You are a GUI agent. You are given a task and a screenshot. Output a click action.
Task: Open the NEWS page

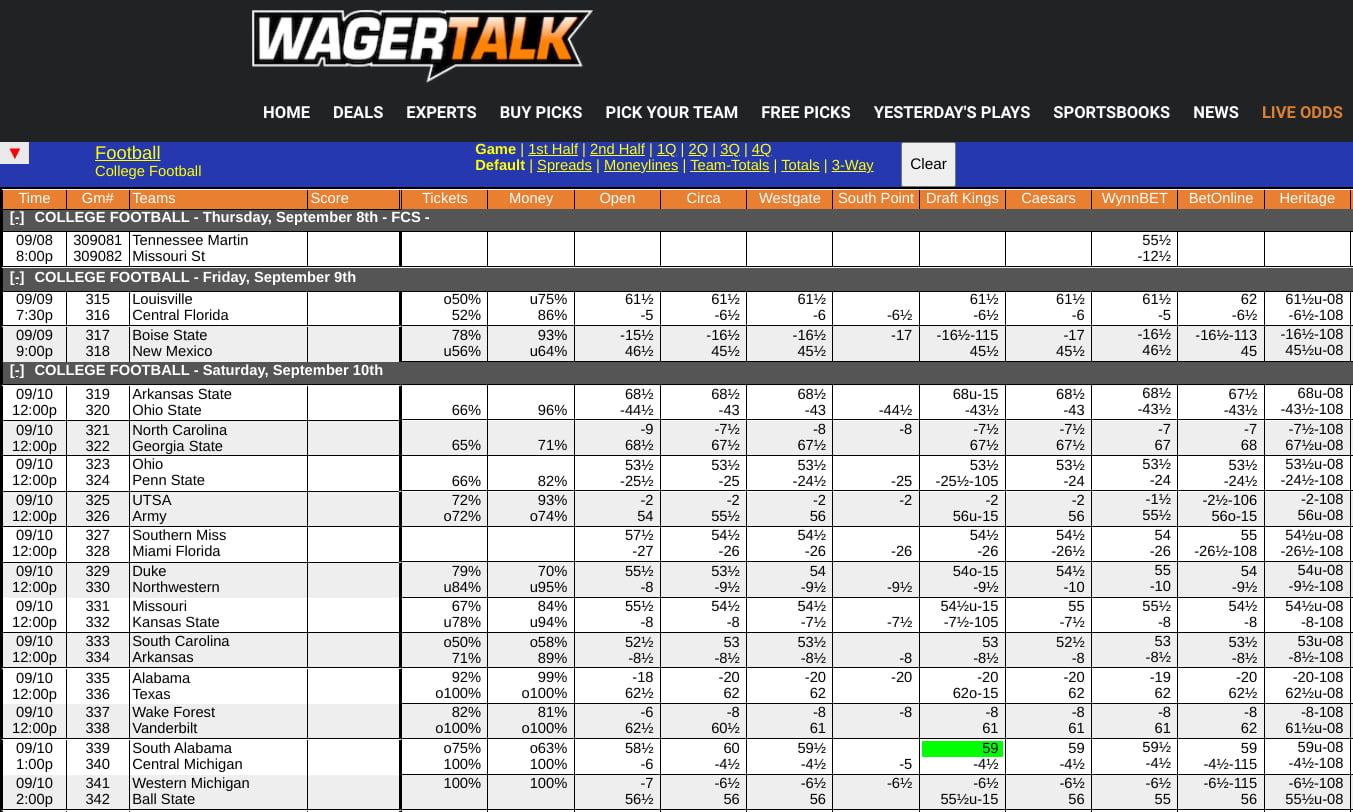click(x=1215, y=112)
